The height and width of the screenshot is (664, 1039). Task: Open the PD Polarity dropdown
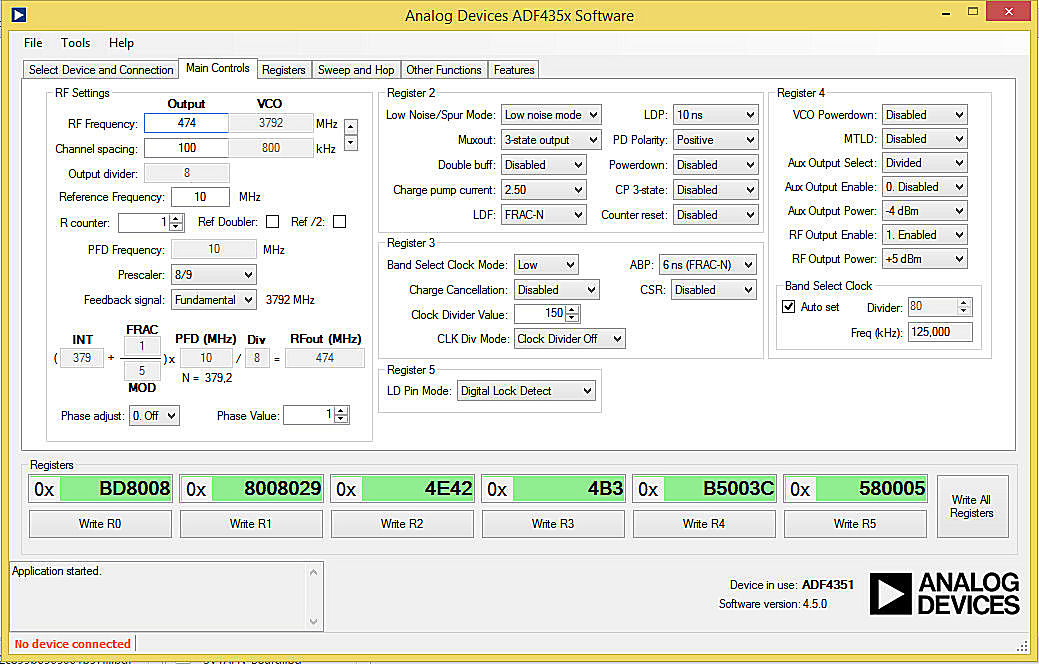tap(716, 140)
